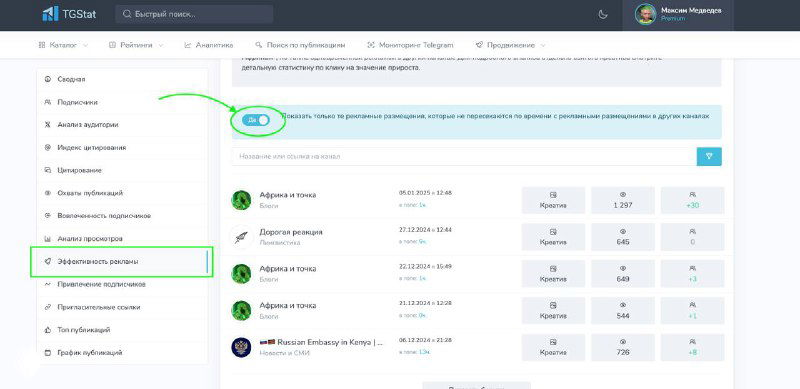Open the Аналитика menu item
Viewport: 800px width, 389px height.
click(x=209, y=45)
